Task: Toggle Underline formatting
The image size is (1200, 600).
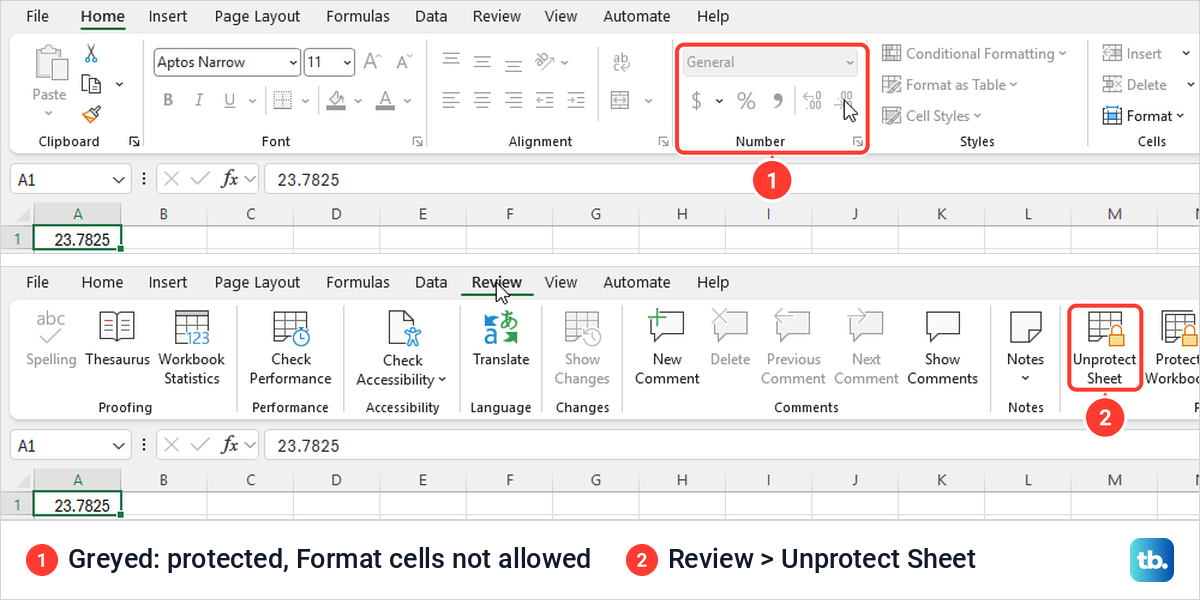Action: click(x=229, y=100)
